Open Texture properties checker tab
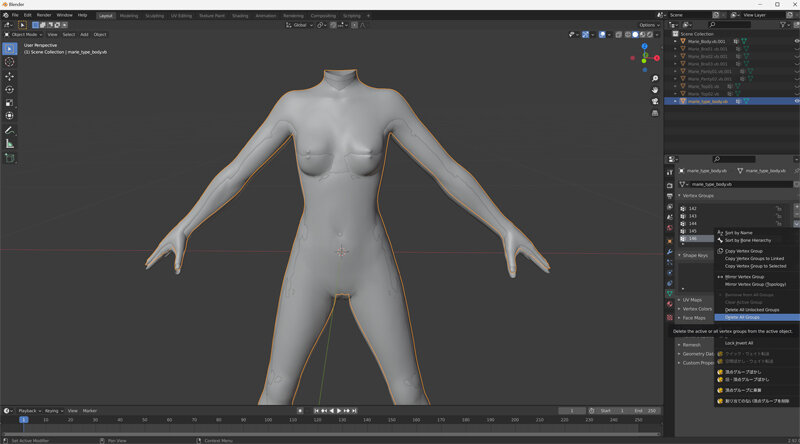Screen dimensions: 800x444 click(669, 317)
